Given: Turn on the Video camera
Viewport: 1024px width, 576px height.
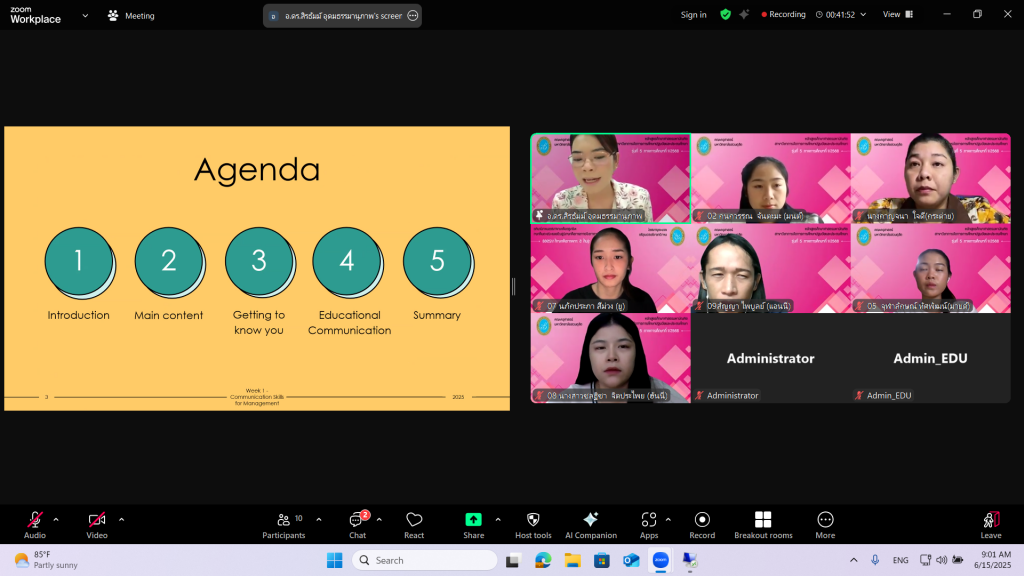Looking at the screenshot, I should (97, 520).
